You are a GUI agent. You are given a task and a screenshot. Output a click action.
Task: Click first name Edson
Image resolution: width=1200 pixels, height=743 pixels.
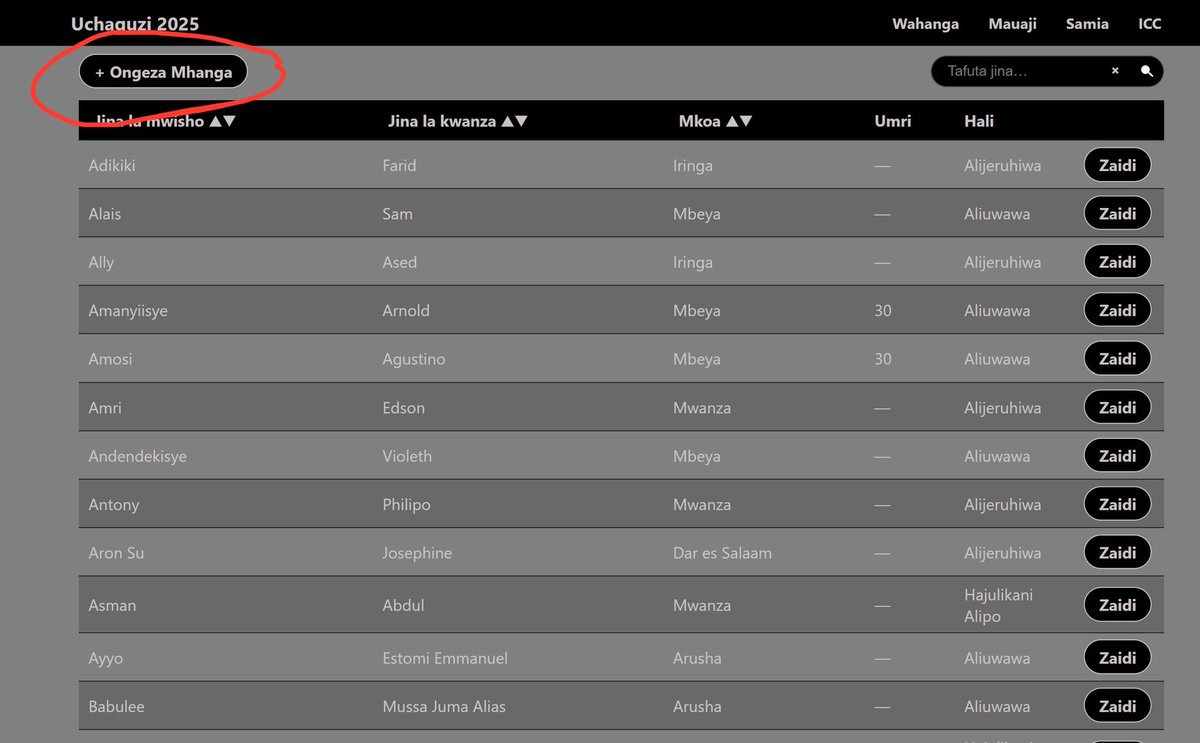point(404,408)
